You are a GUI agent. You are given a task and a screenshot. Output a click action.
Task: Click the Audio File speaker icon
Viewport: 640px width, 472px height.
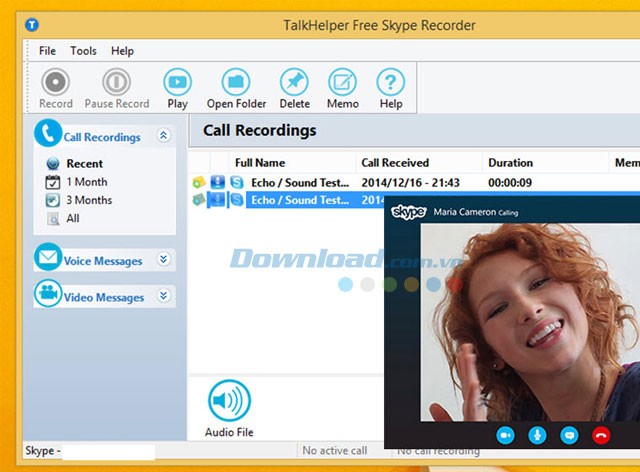pyautogui.click(x=229, y=400)
